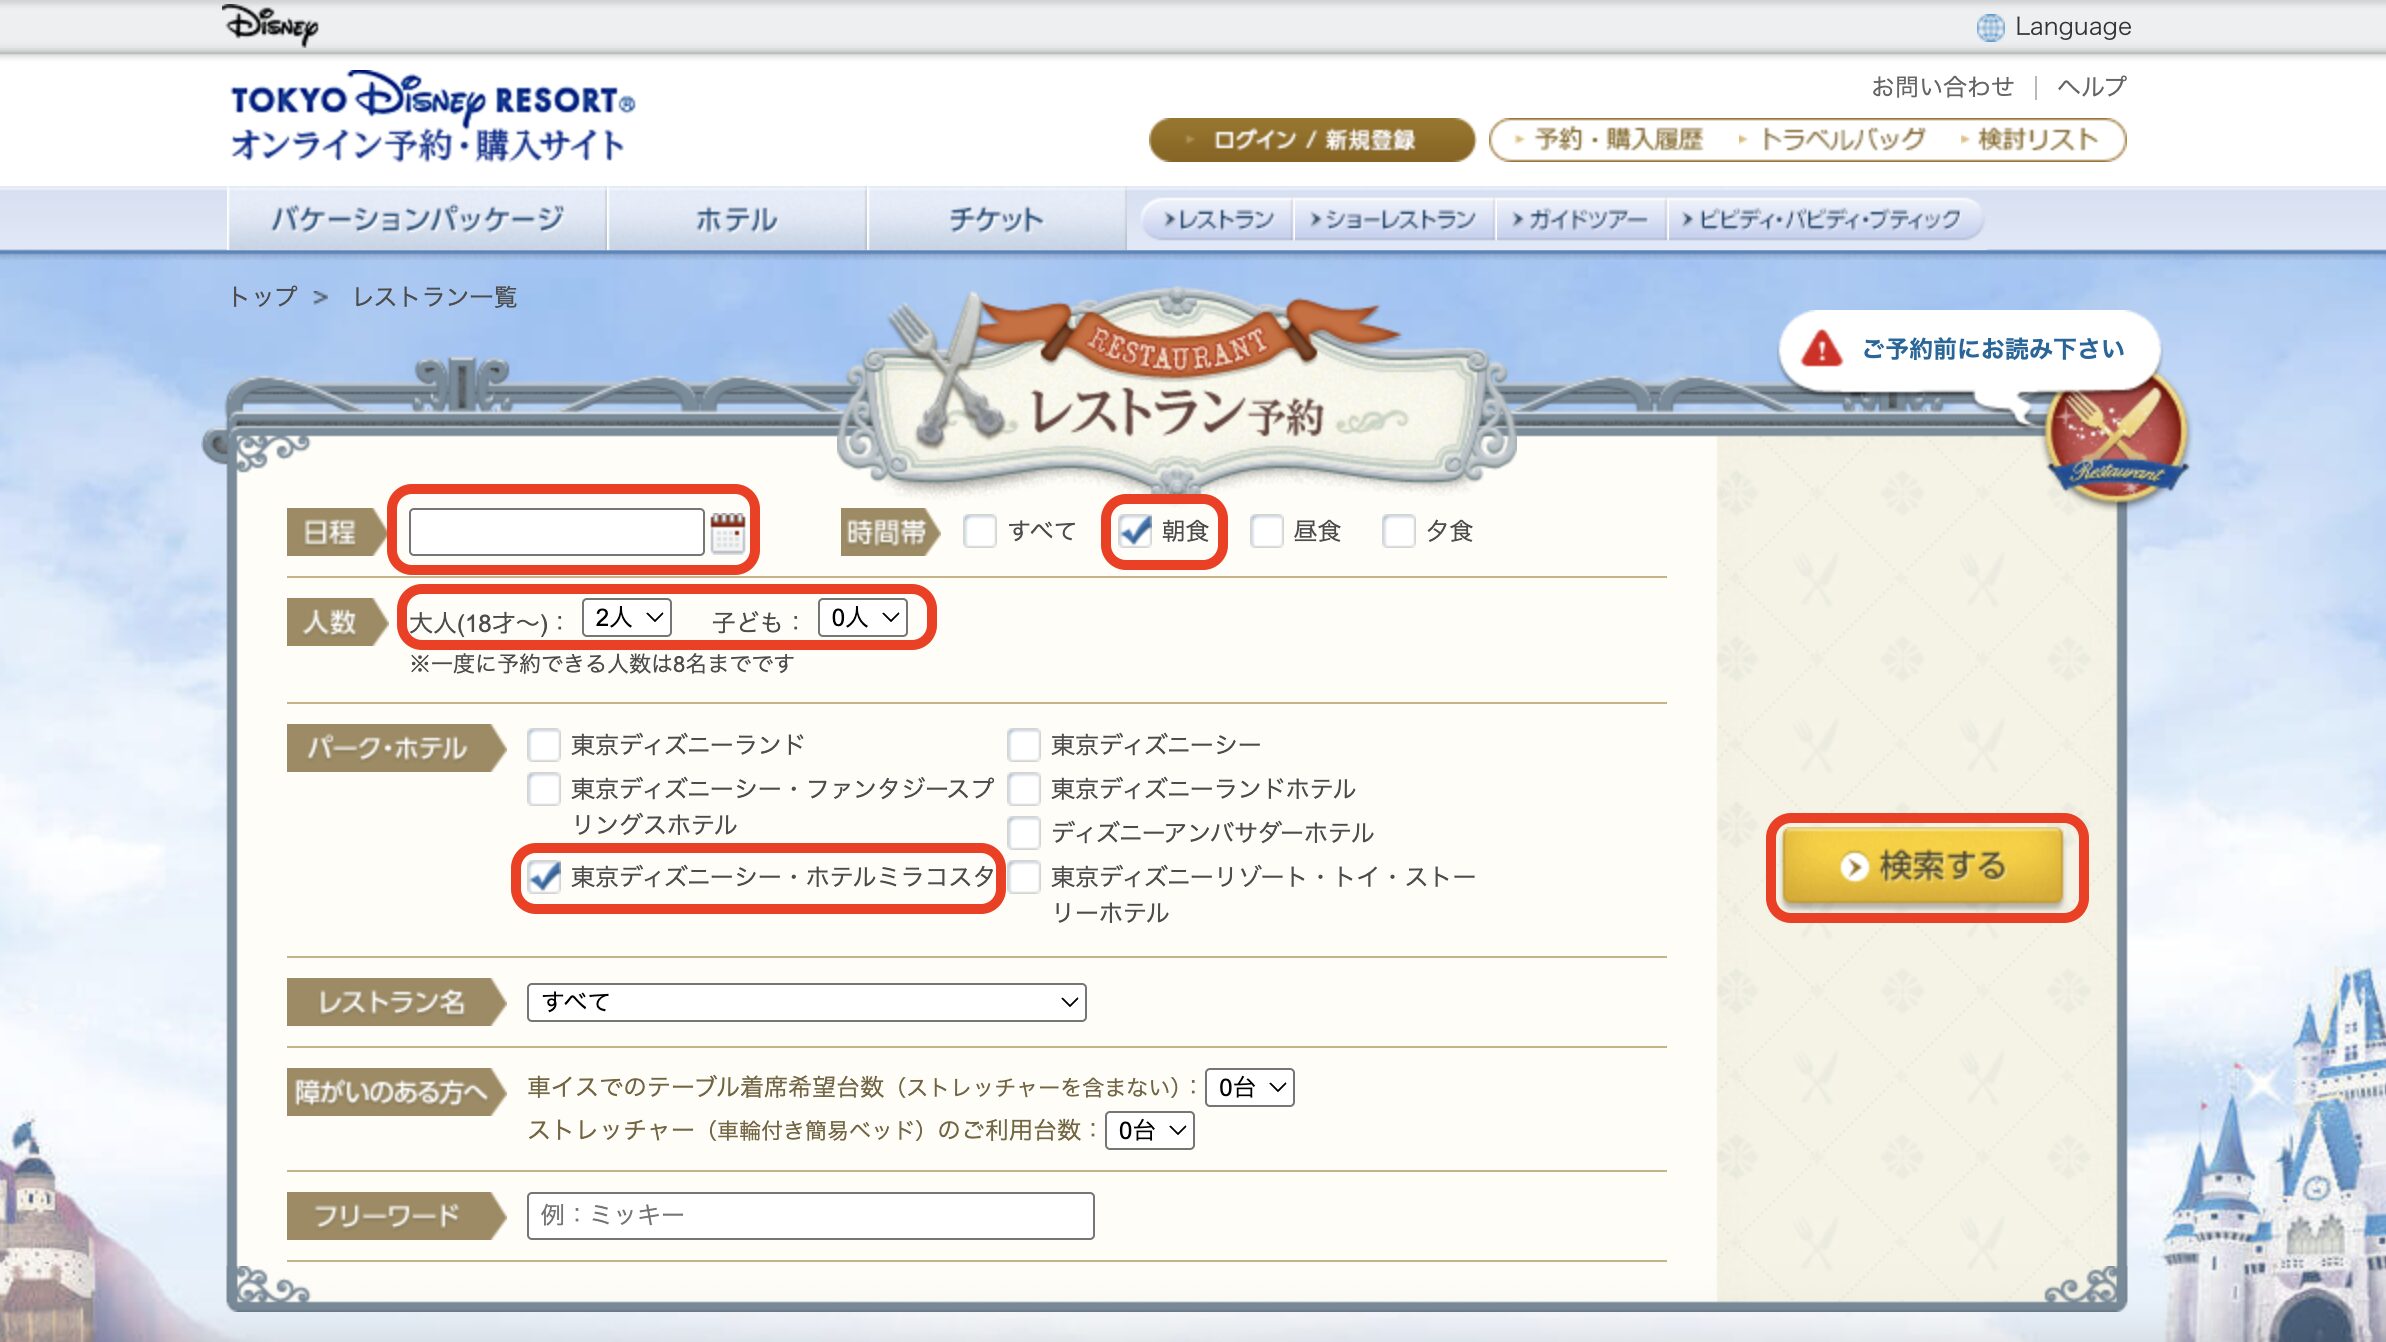Focus the 日程 date input field

[556, 532]
